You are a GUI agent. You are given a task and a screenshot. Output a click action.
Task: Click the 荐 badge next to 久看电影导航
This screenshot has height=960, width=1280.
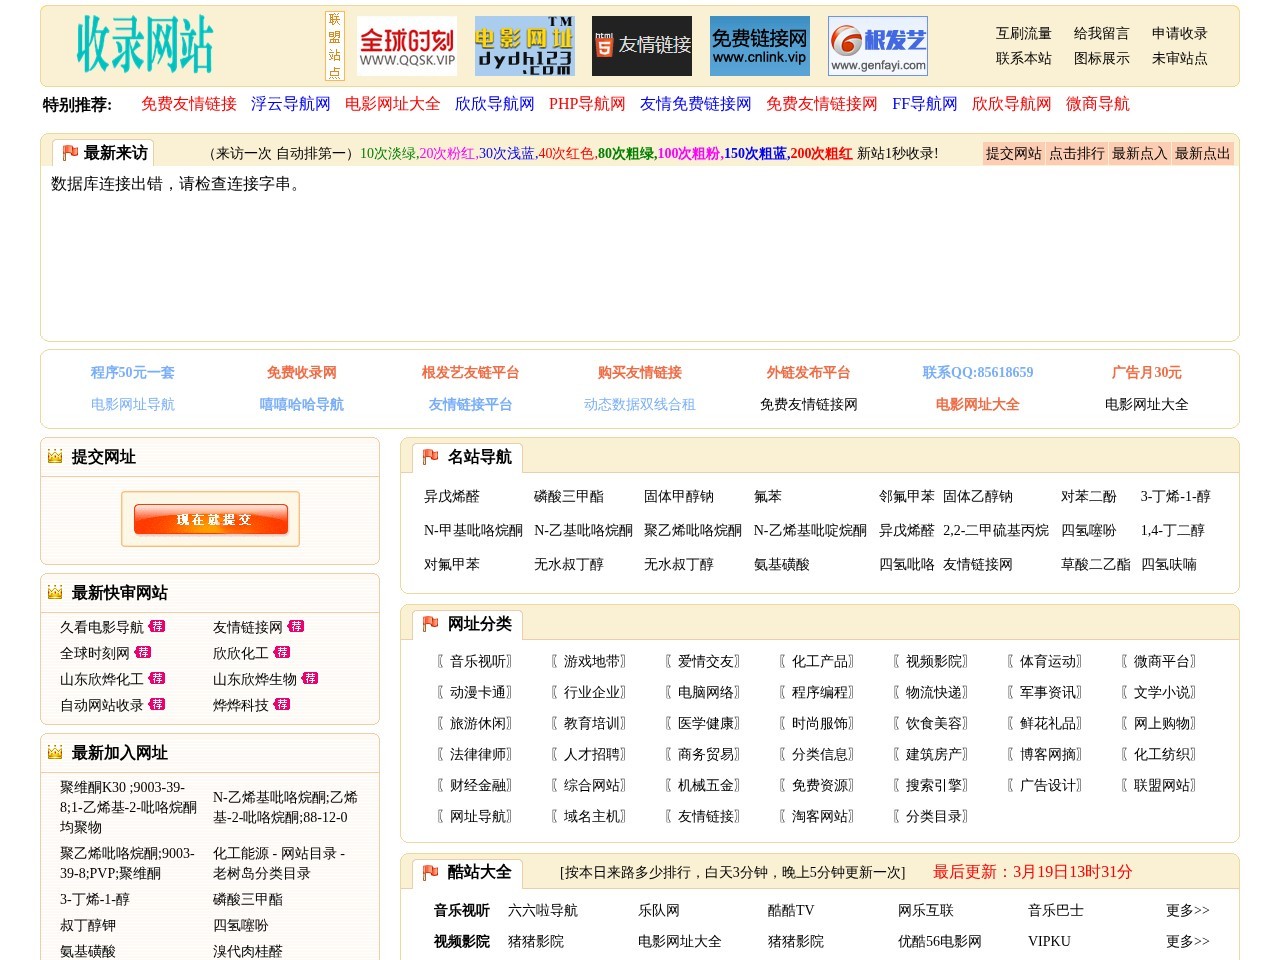(x=157, y=626)
